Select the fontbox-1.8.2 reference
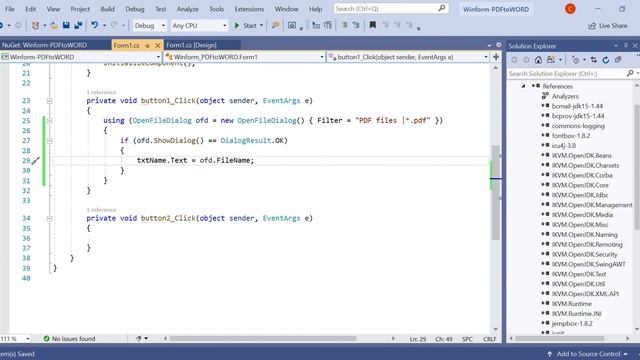640x360 pixels. click(571, 136)
